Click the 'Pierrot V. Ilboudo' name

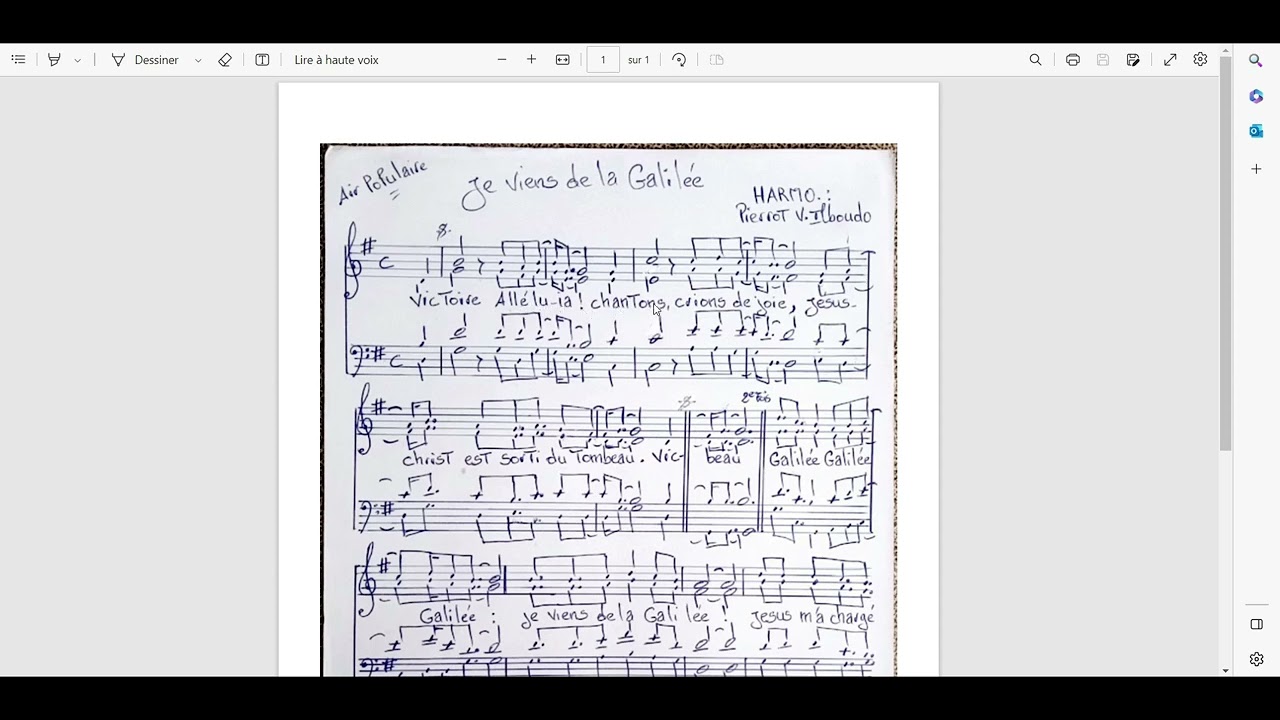click(803, 215)
